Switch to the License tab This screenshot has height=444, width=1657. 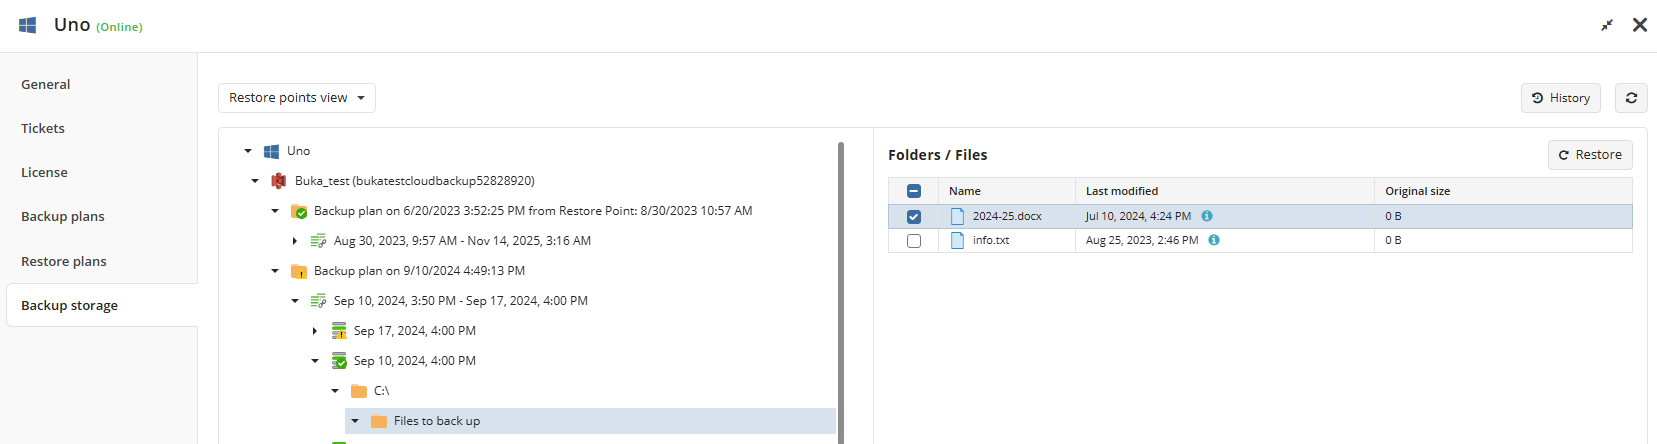[x=45, y=173]
